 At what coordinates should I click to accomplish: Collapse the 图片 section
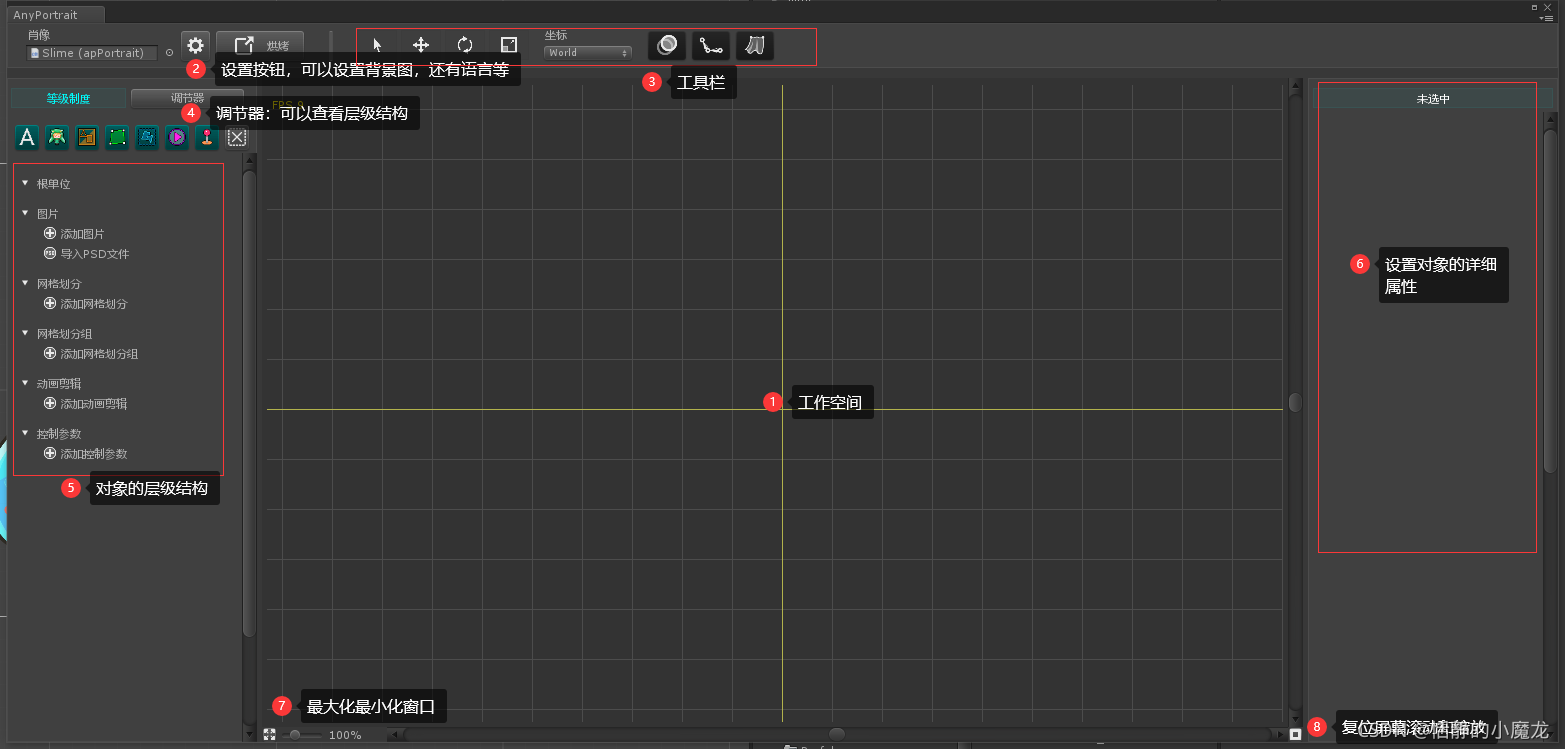pyautogui.click(x=26, y=214)
